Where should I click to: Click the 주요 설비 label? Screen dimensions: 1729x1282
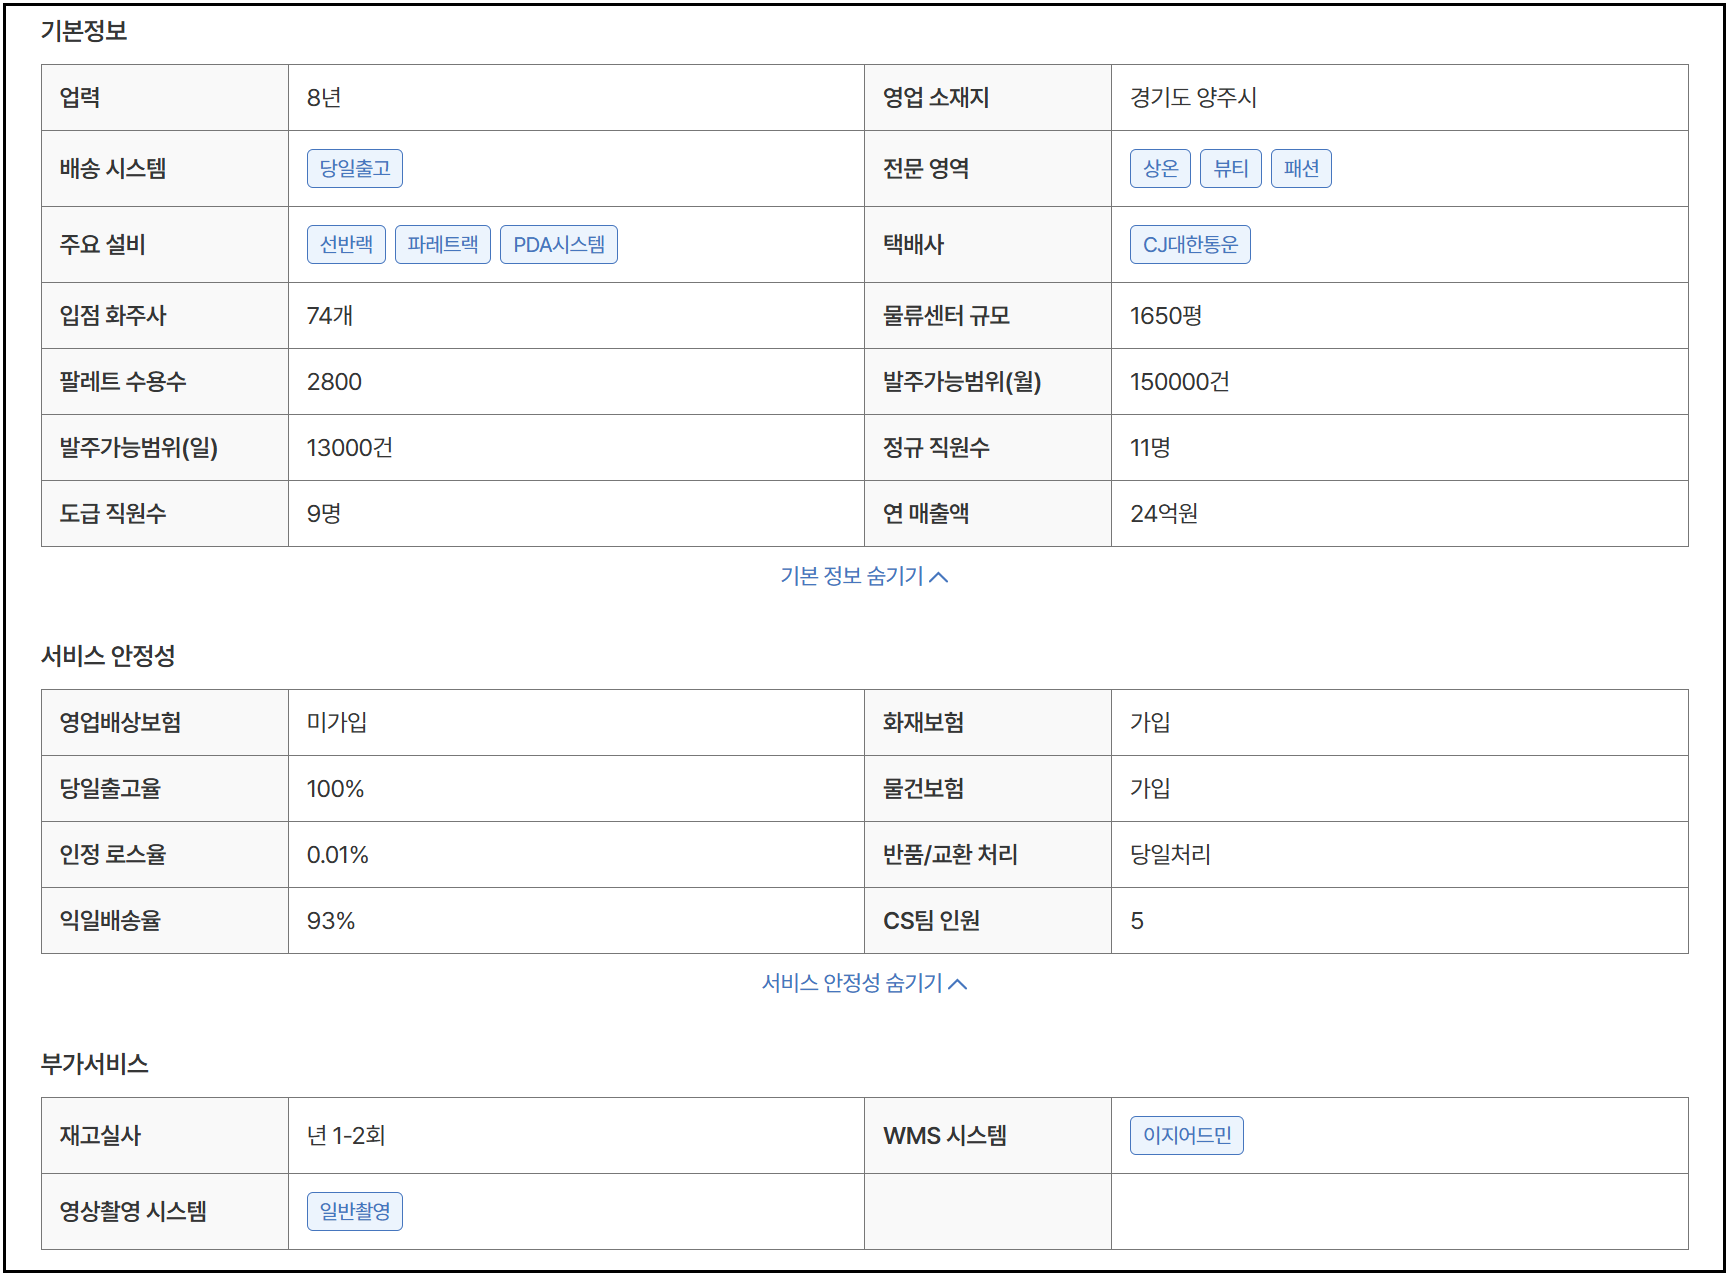click(103, 244)
